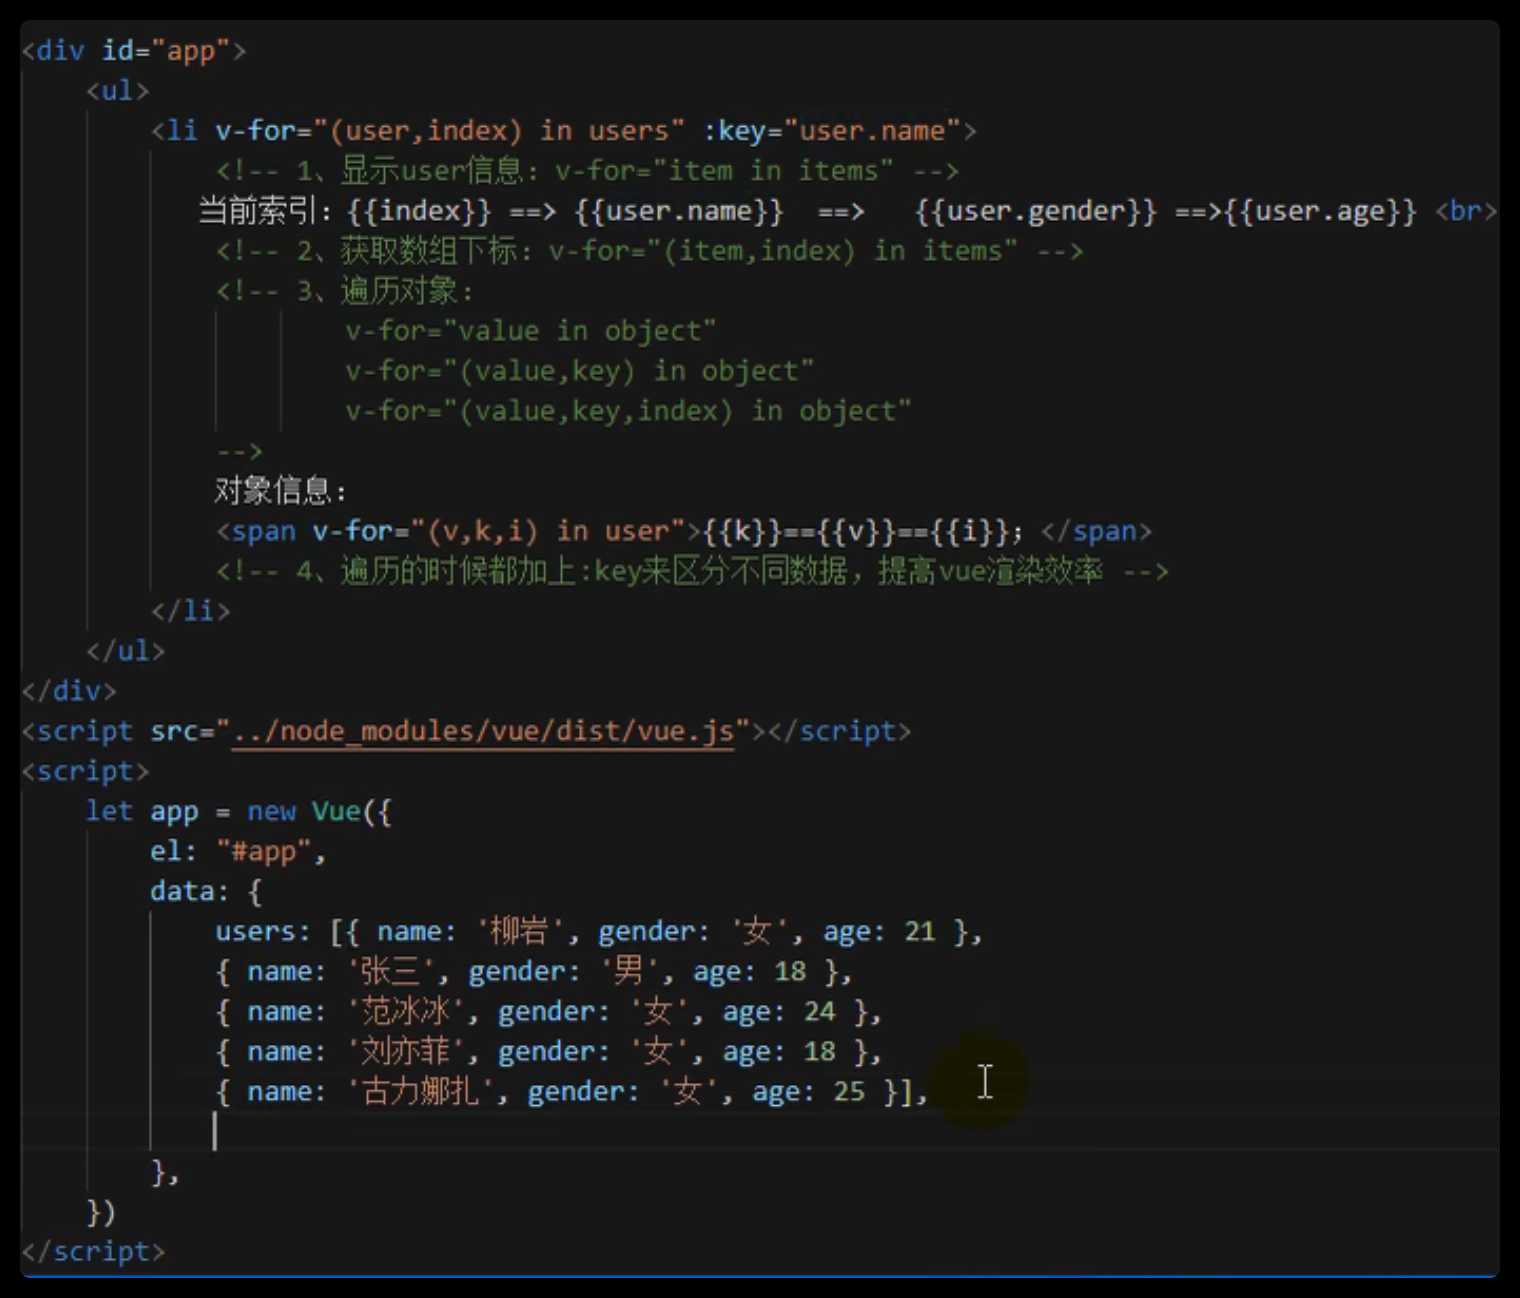This screenshot has width=1520, height=1298.
Task: Click comment line '1、显示user信息'
Action: [587, 170]
